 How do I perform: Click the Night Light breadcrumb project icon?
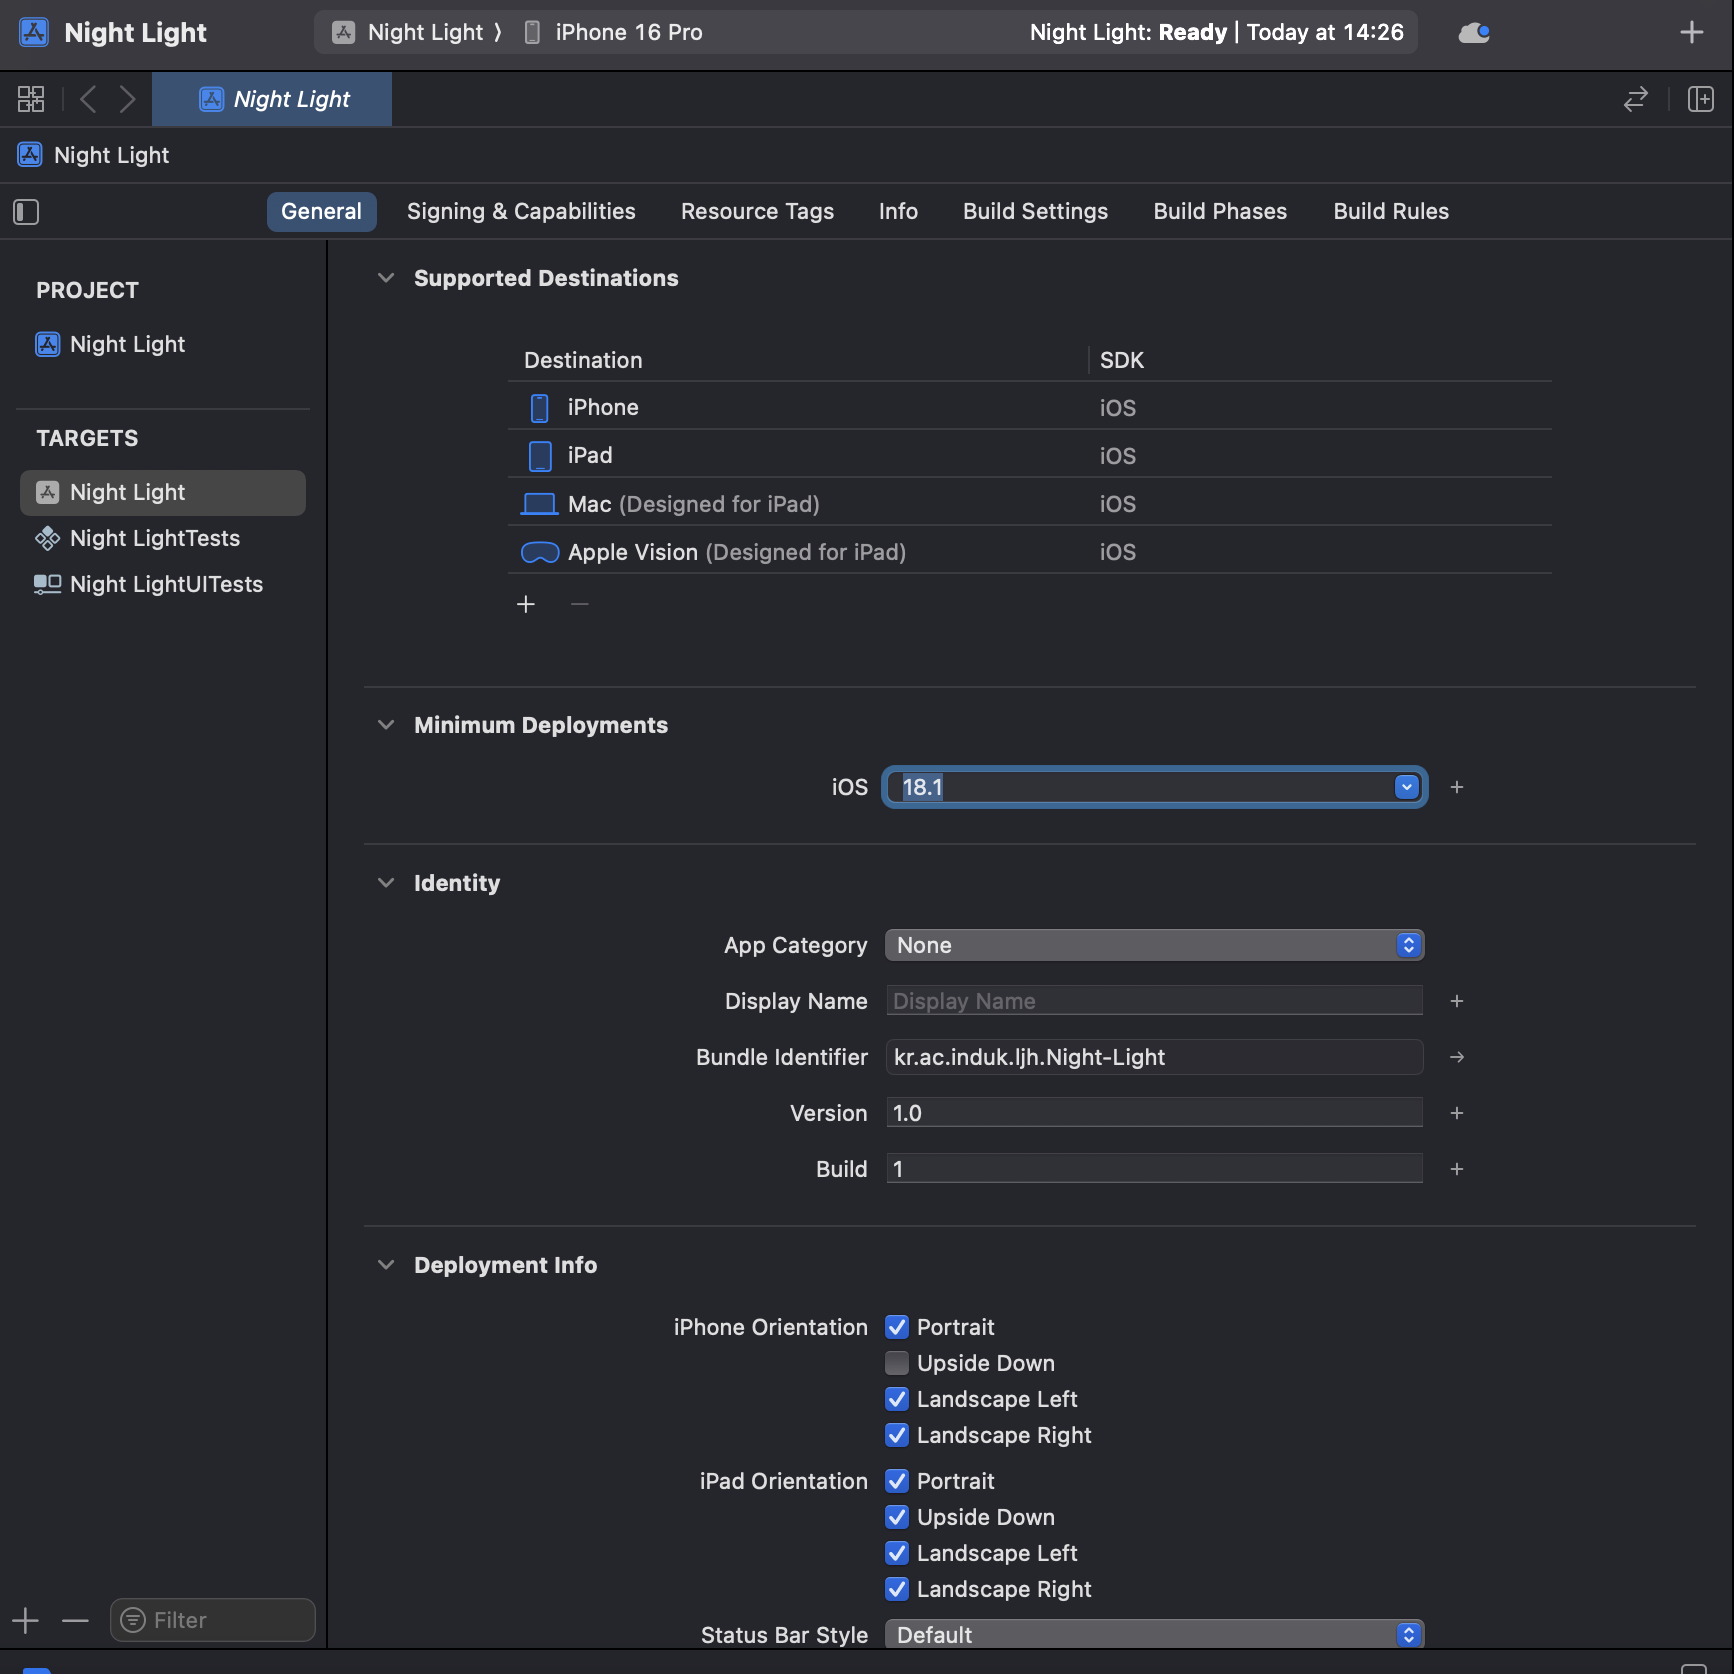click(x=30, y=155)
